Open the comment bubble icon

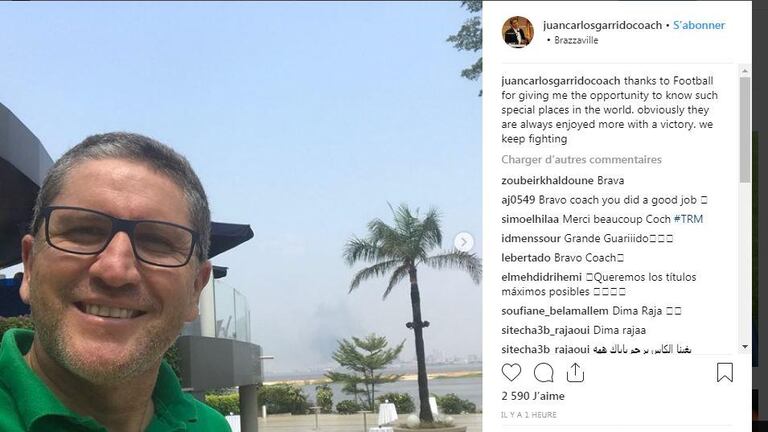tap(543, 373)
